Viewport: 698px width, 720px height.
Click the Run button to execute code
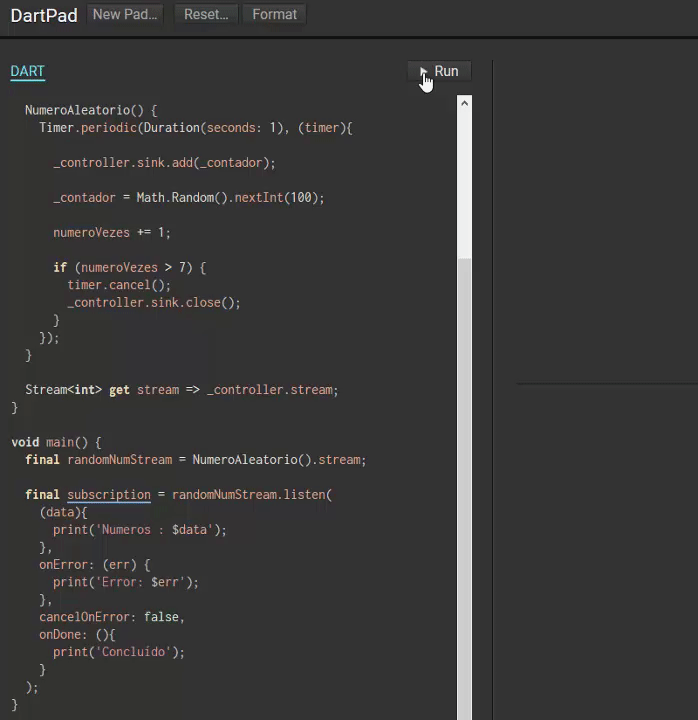click(439, 71)
